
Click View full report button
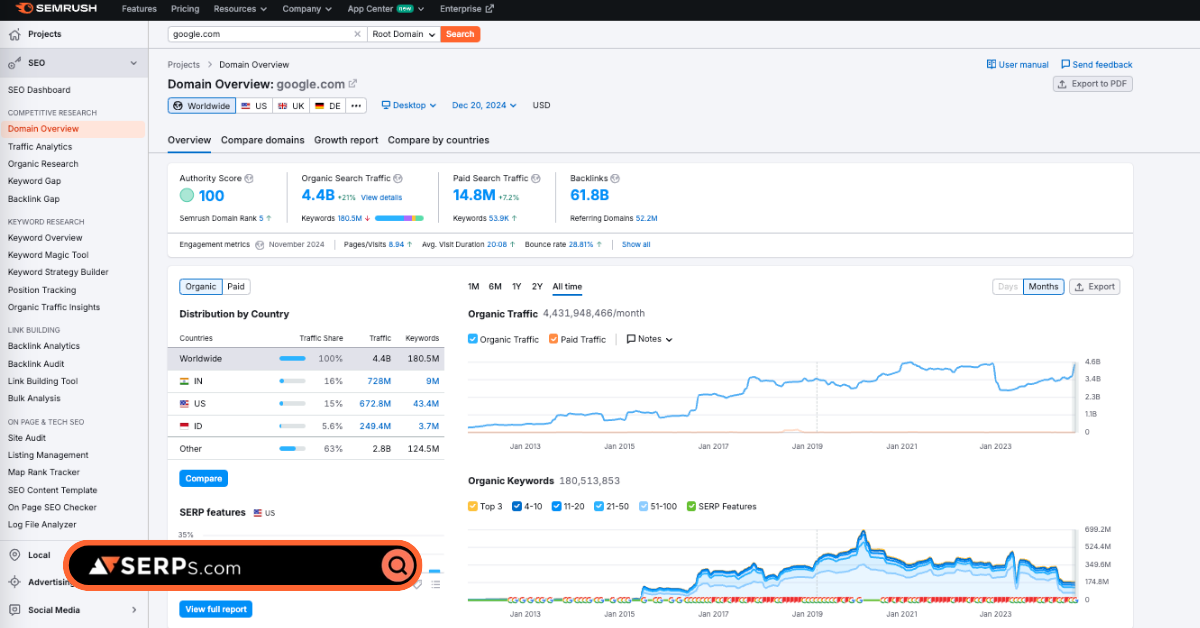coord(216,609)
